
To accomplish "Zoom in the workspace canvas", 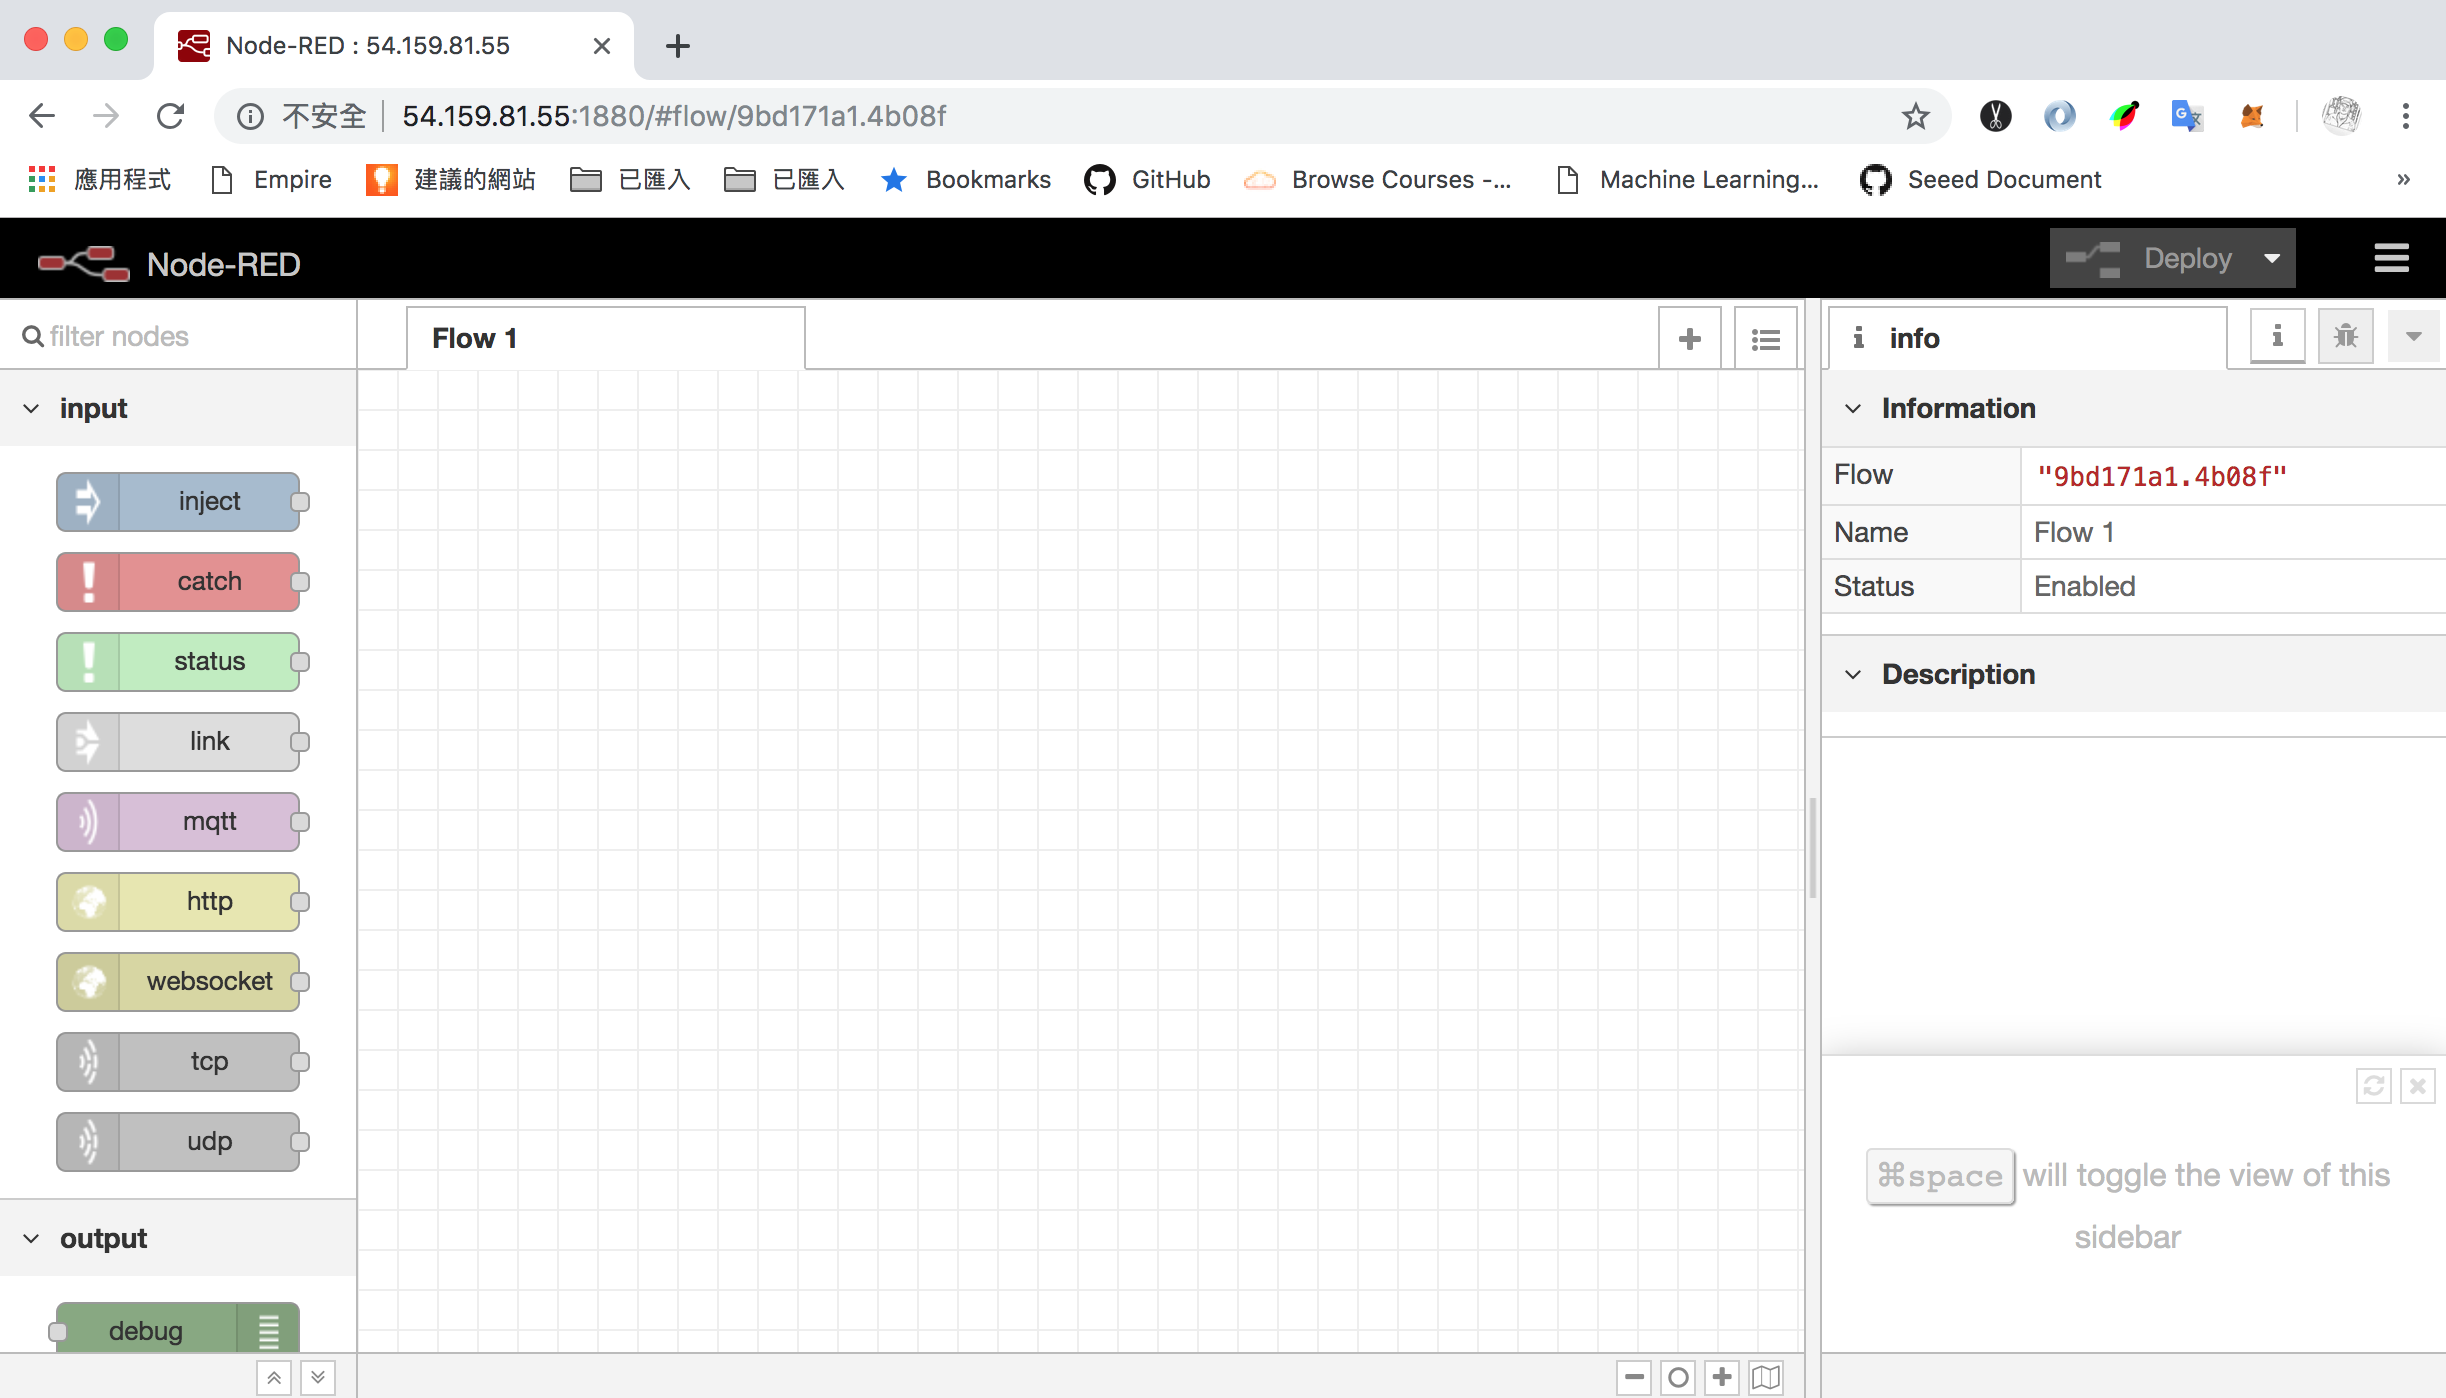I will (x=1722, y=1377).
